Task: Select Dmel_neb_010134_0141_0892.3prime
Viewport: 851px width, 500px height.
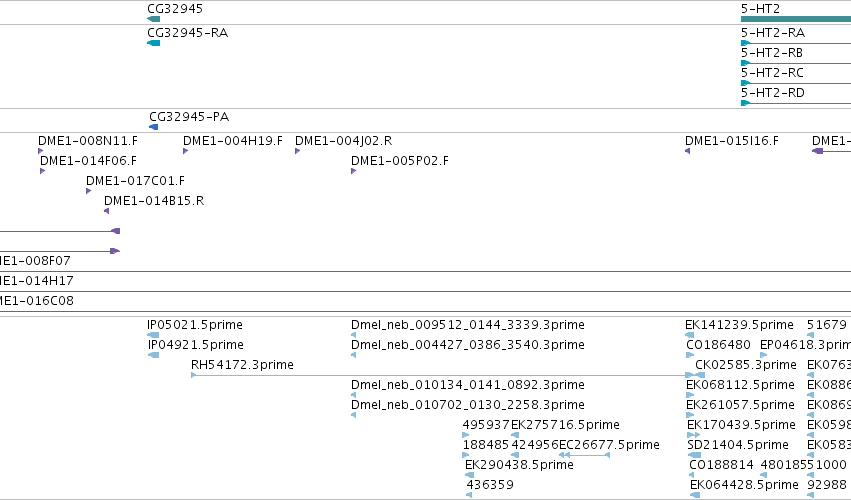Action: tap(468, 385)
